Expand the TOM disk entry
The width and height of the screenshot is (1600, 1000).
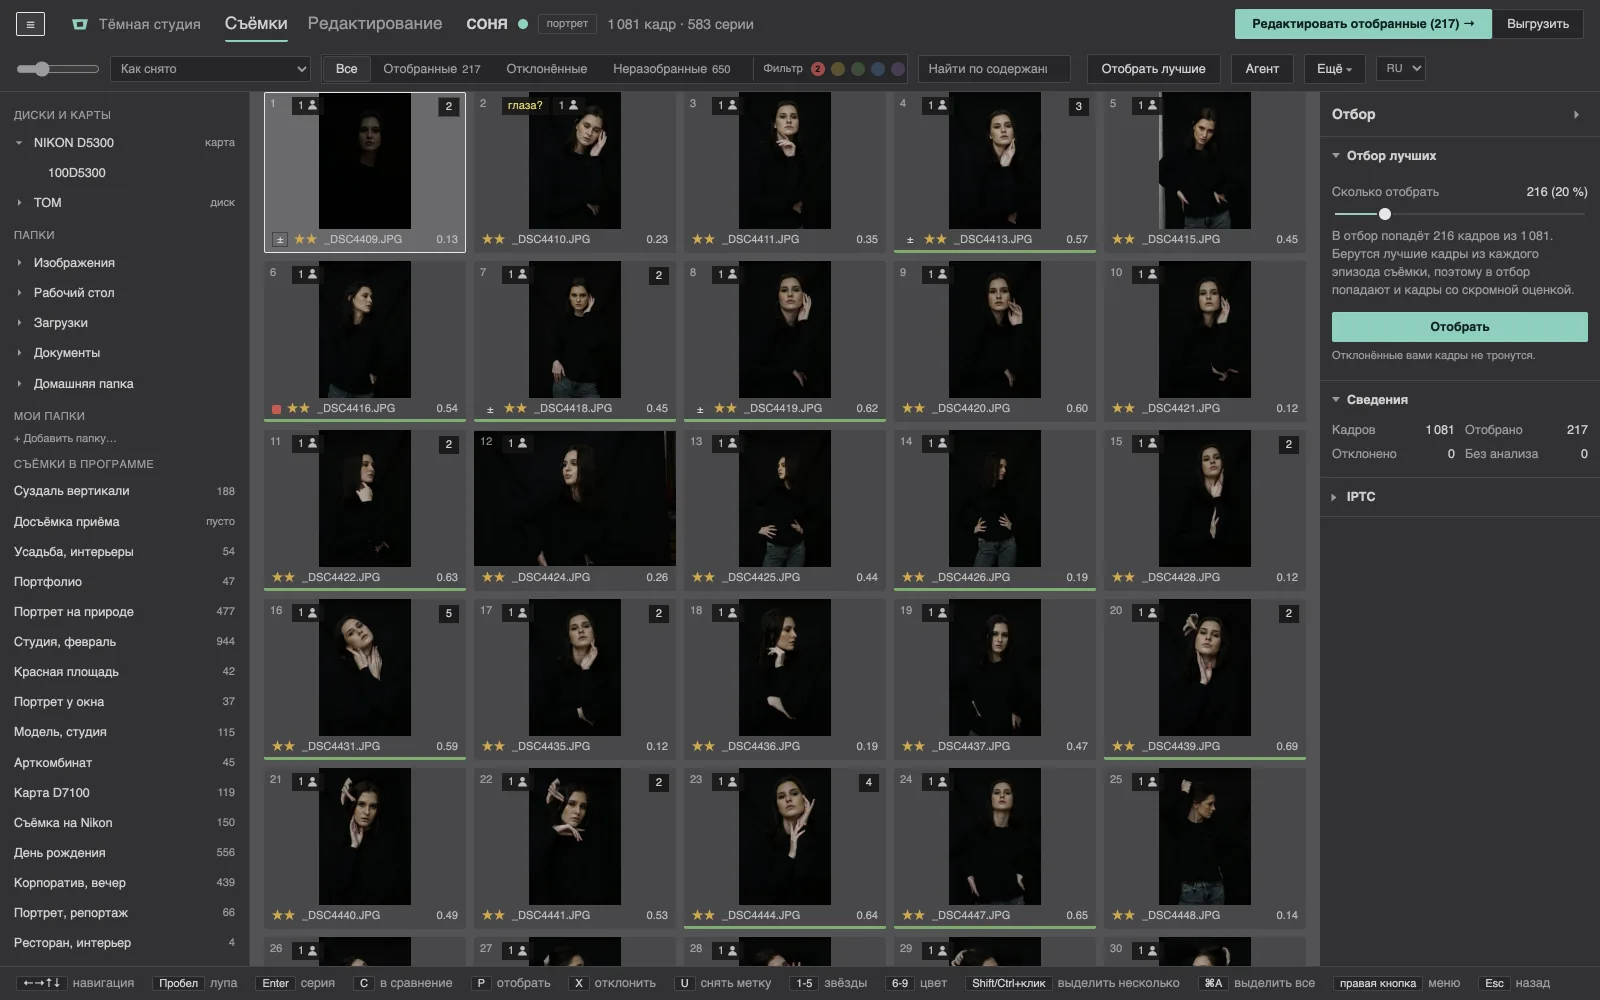pos(19,203)
